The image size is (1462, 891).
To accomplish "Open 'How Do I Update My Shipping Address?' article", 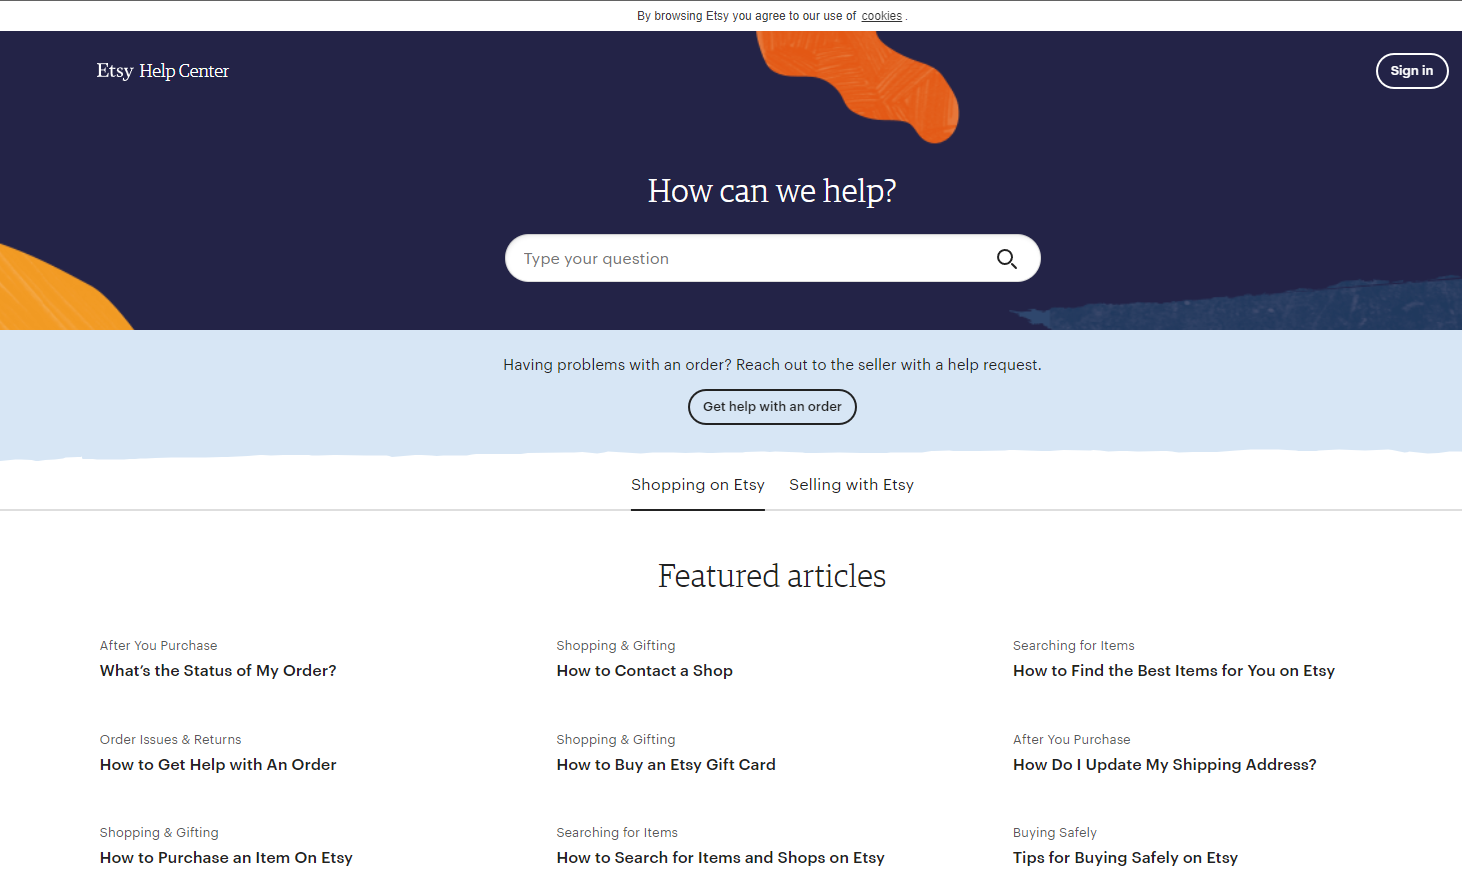I will tap(1165, 765).
